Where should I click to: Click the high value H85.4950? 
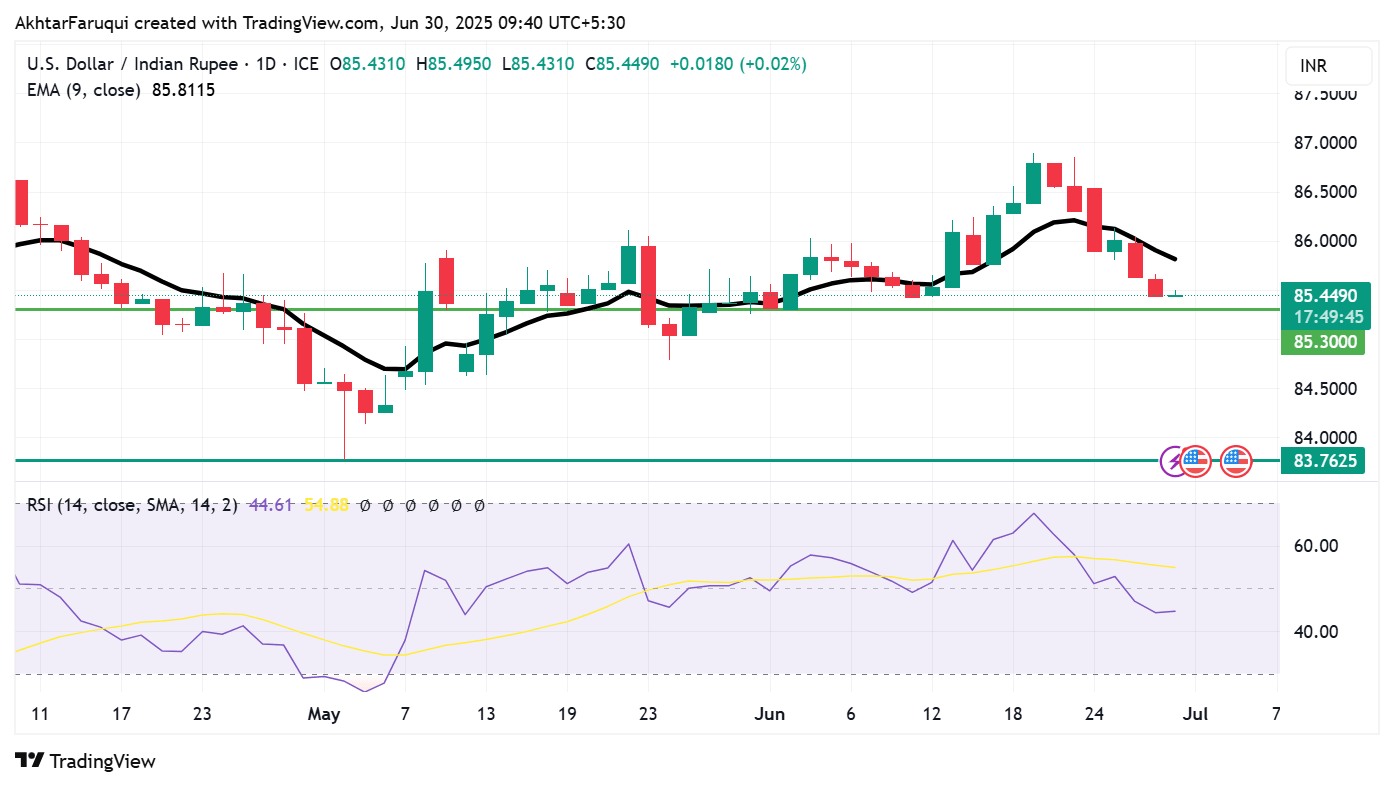click(x=453, y=64)
